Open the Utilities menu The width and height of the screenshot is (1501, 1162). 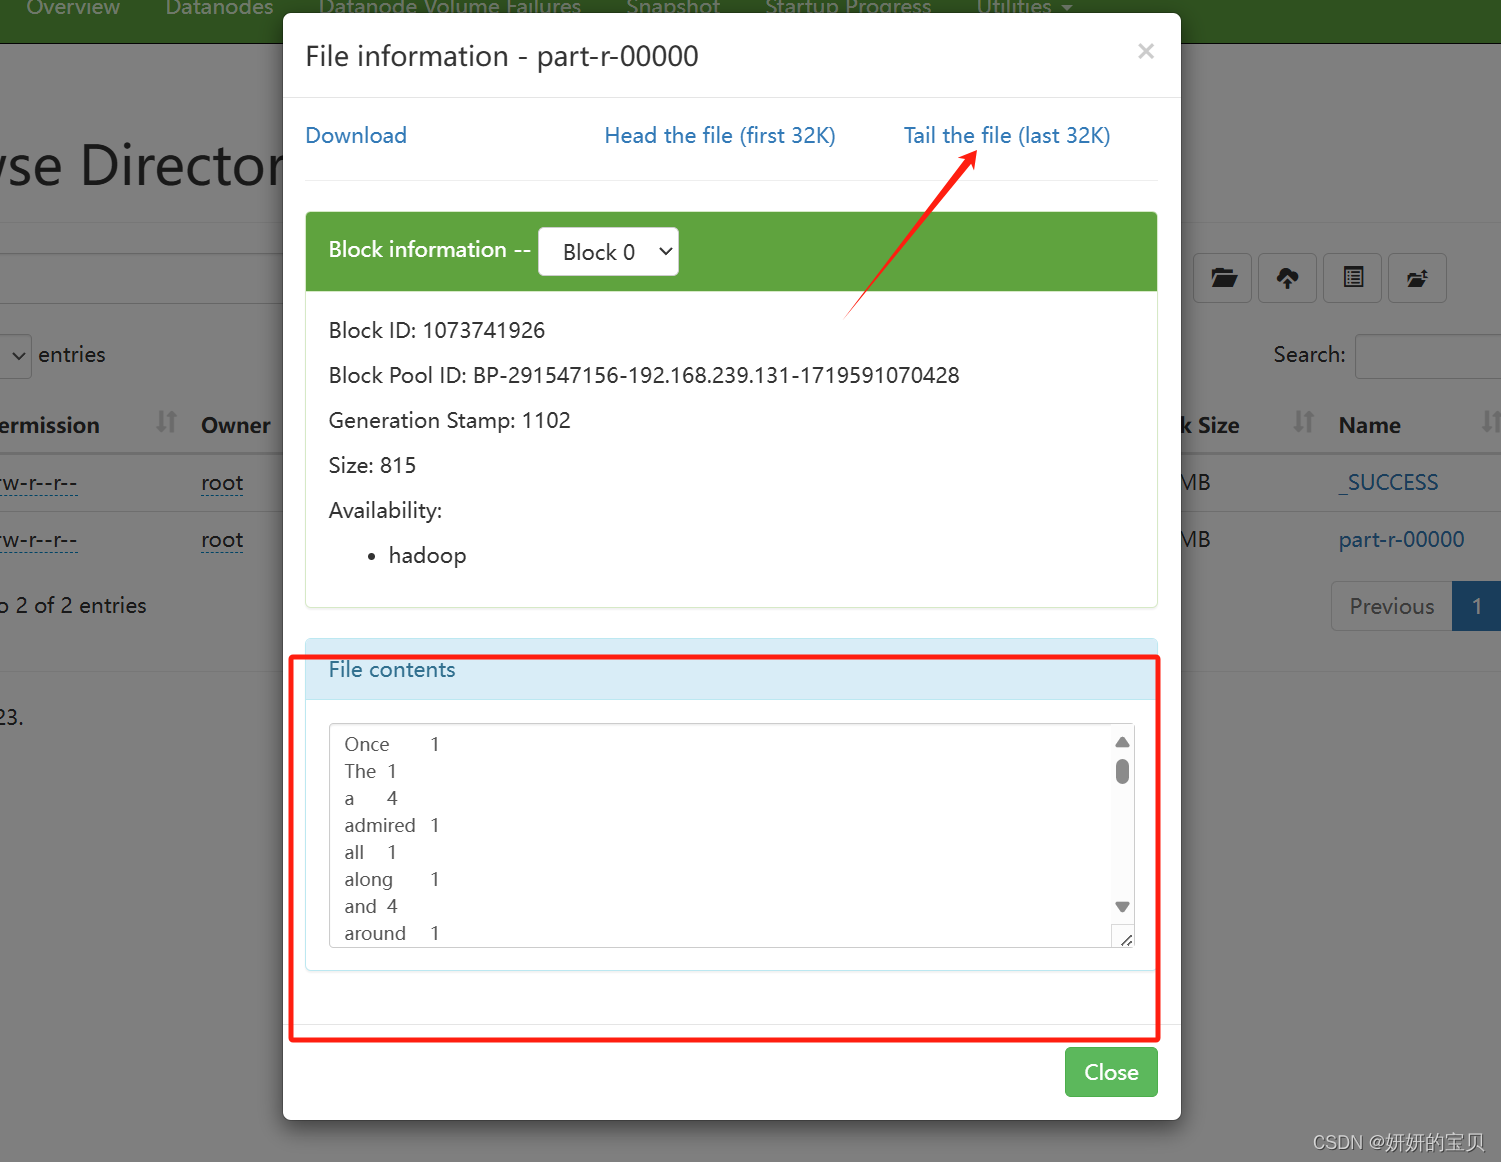pos(1023,8)
